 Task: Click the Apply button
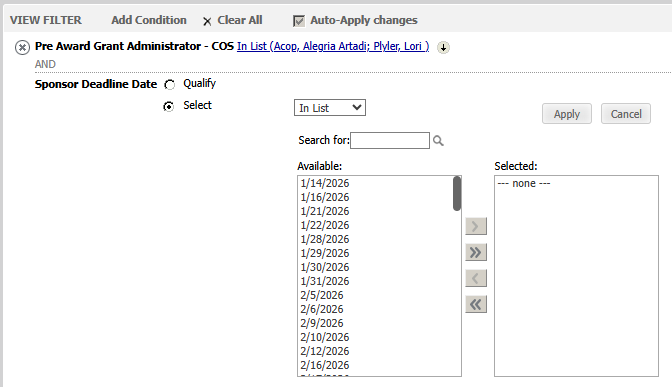pos(567,114)
